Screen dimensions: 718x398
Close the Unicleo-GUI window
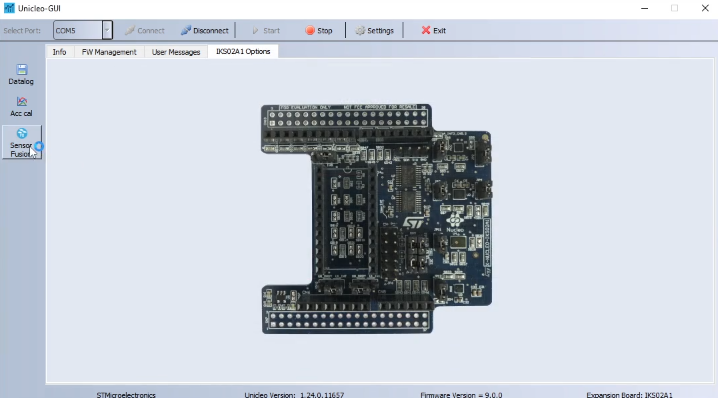[705, 8]
